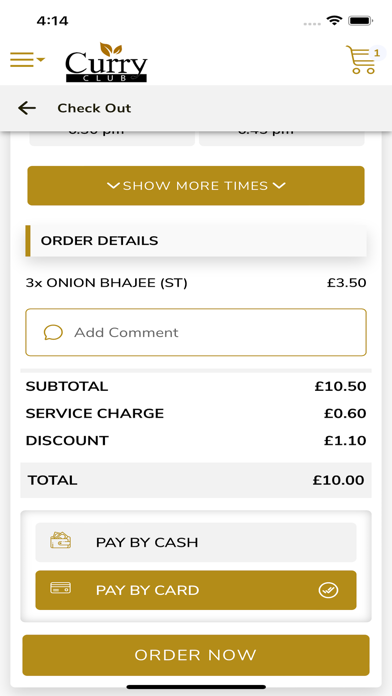Screen dimensions: 392x696
Task: Tap the credit card icon
Action: tap(60, 589)
